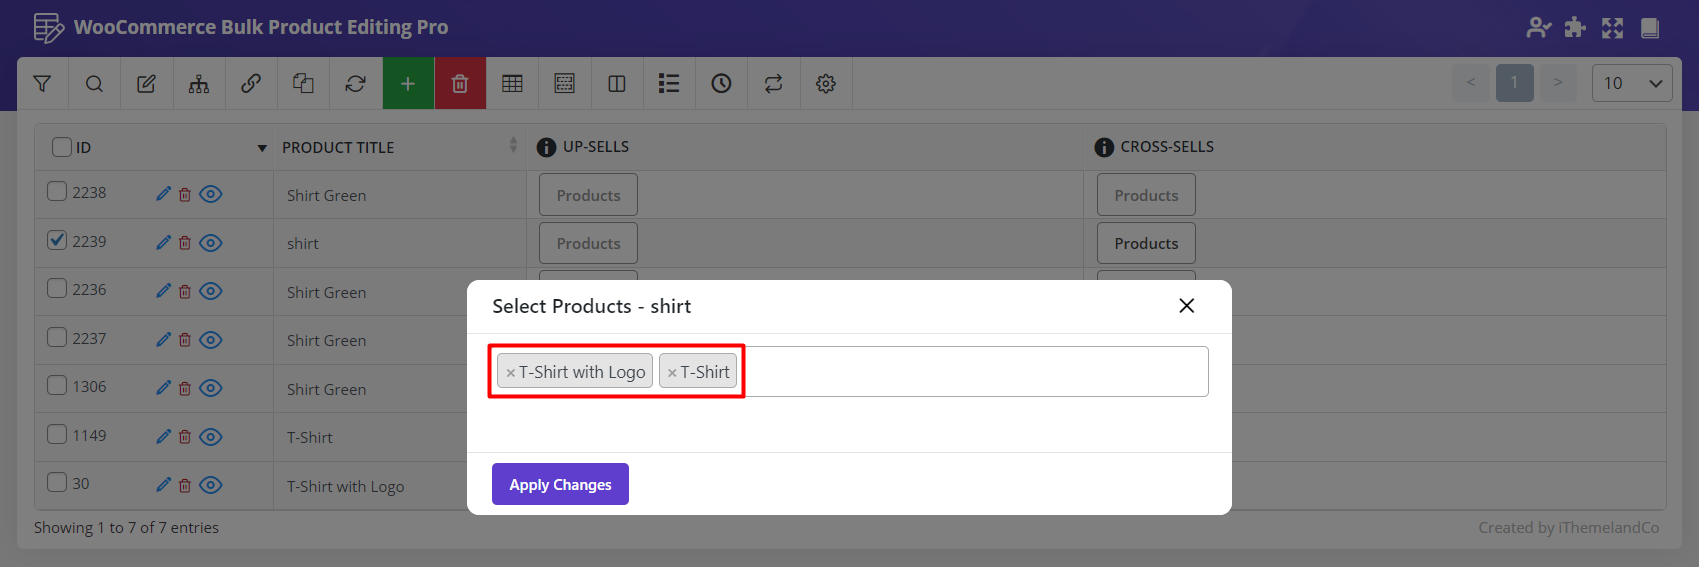
Task: Click the link chain toolbar icon
Action: tap(251, 84)
